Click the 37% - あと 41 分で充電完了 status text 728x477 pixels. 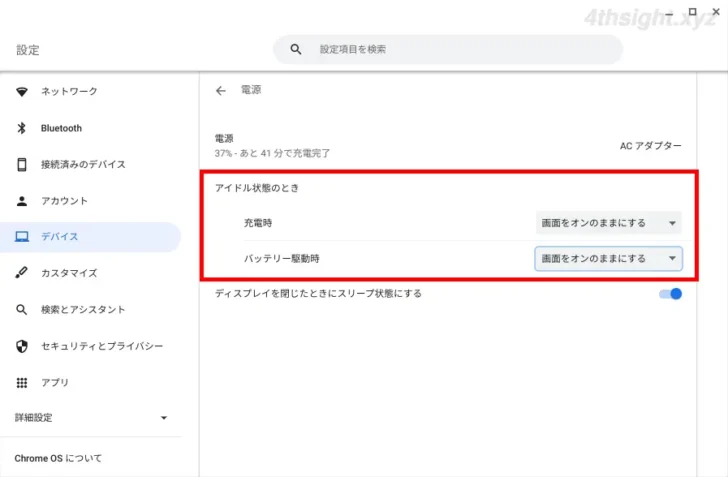click(x=273, y=153)
